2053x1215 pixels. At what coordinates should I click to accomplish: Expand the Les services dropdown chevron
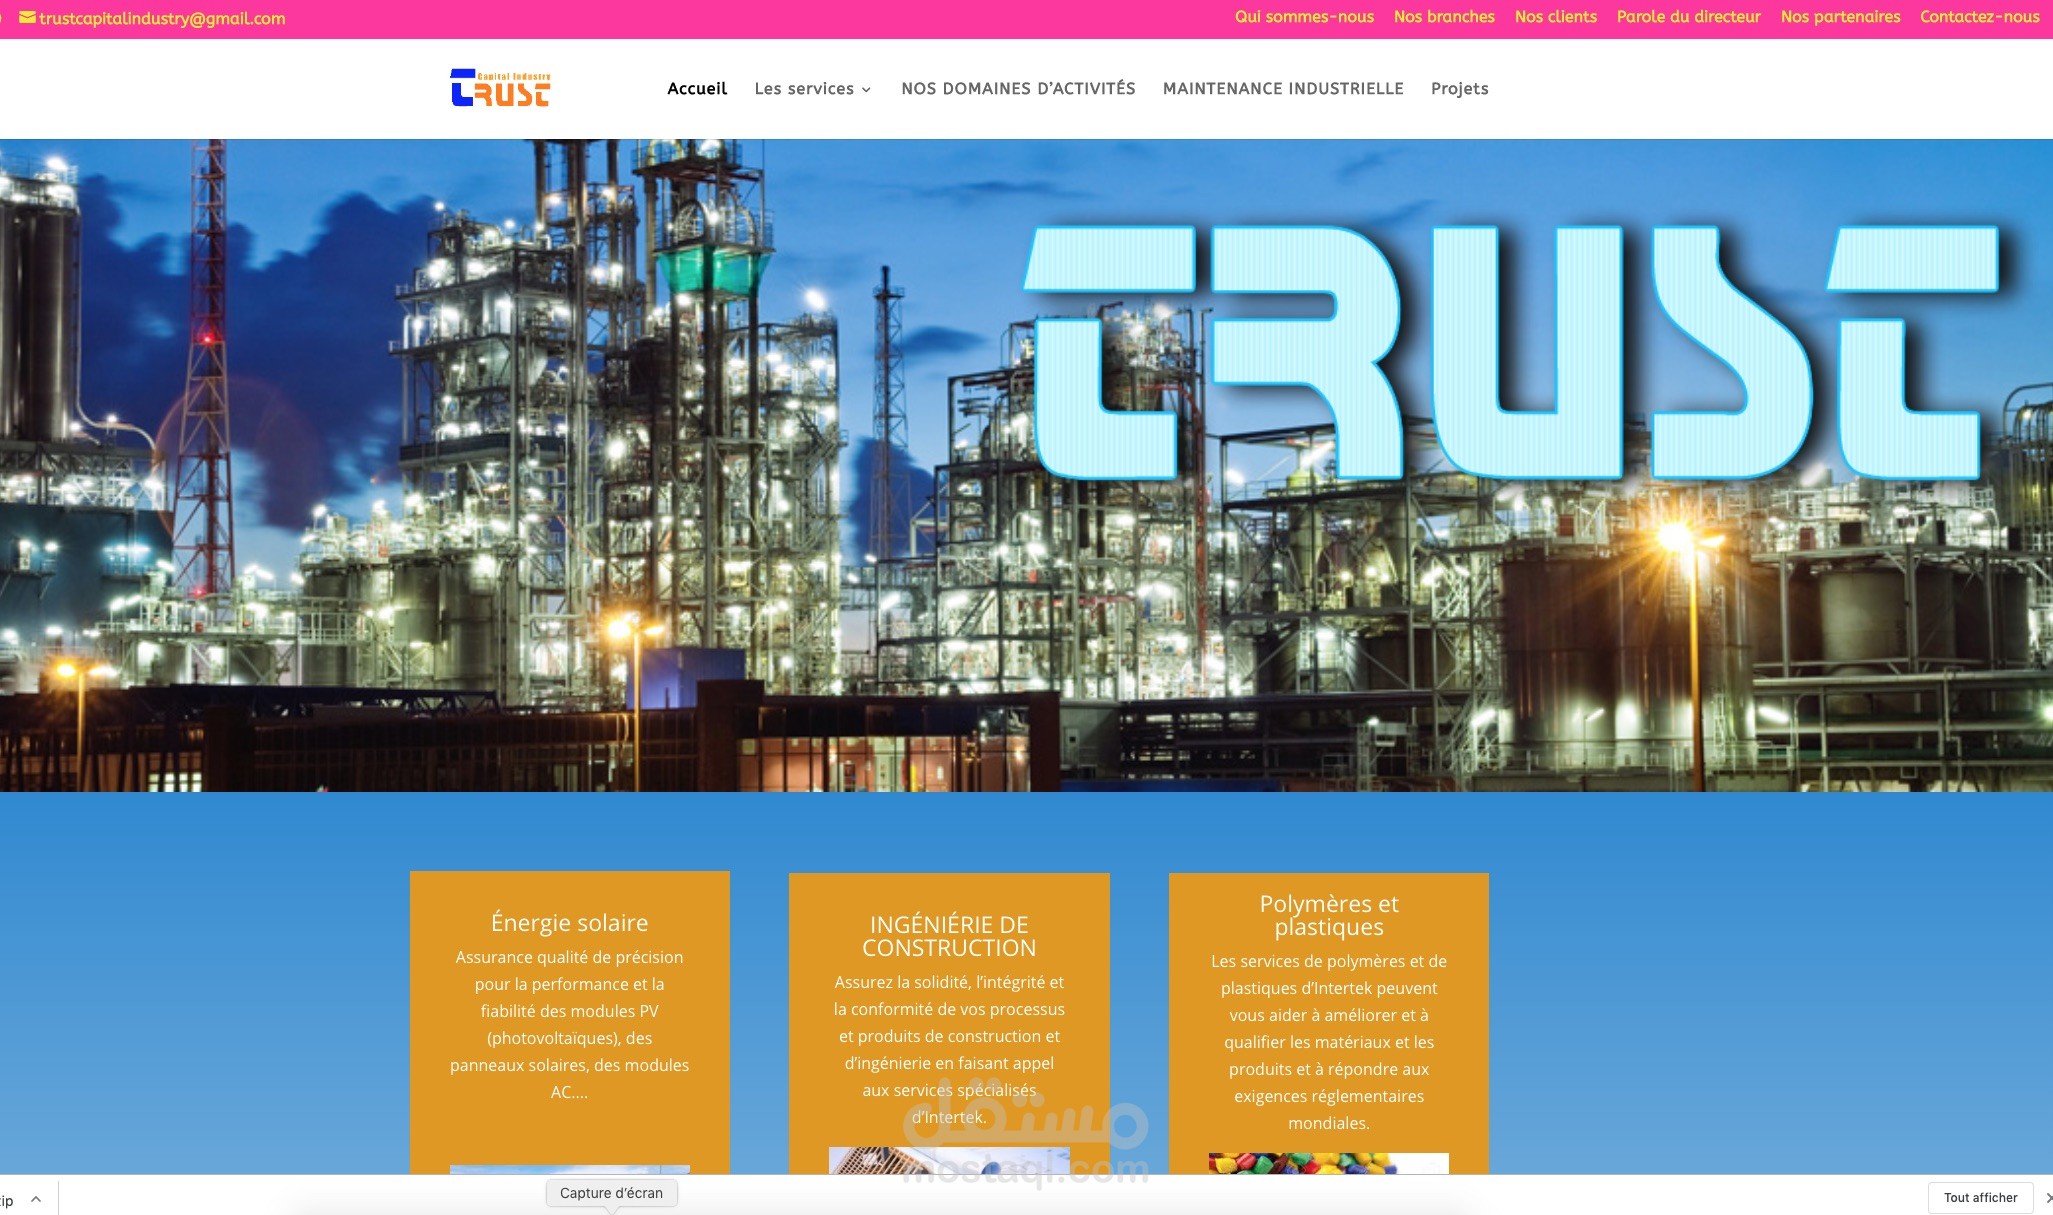pyautogui.click(x=866, y=90)
